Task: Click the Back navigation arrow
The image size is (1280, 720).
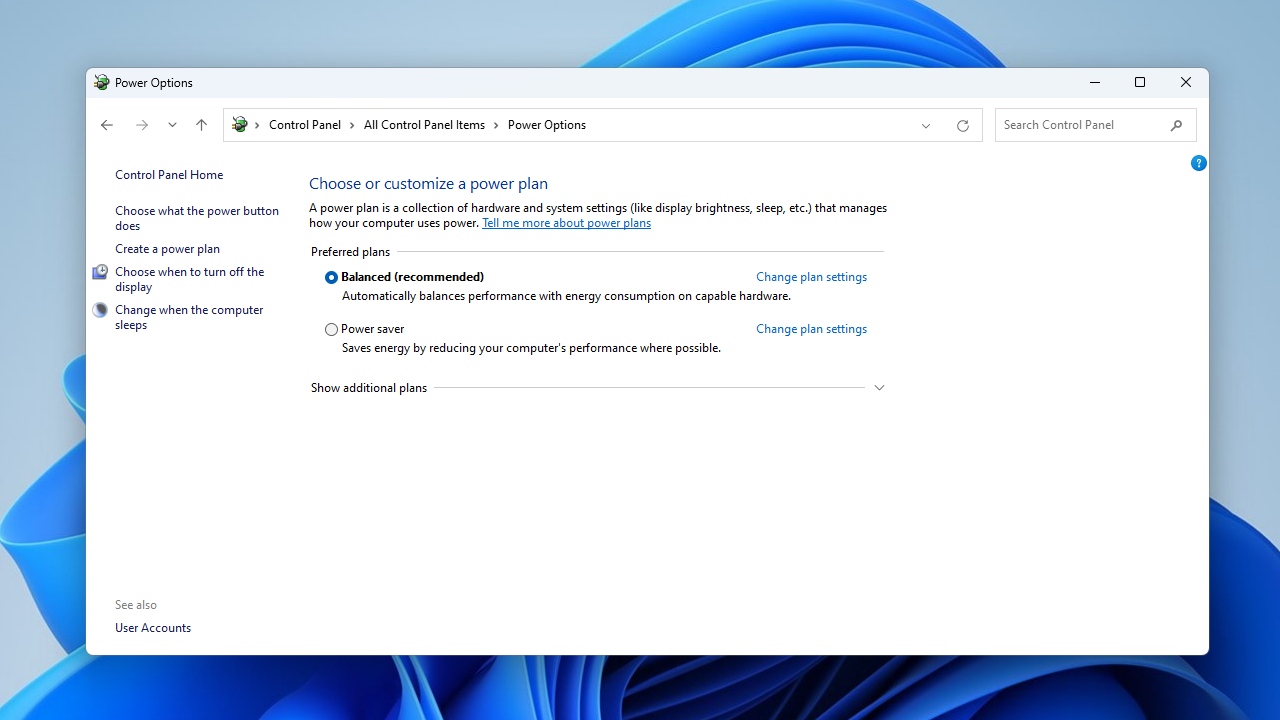Action: 107,125
